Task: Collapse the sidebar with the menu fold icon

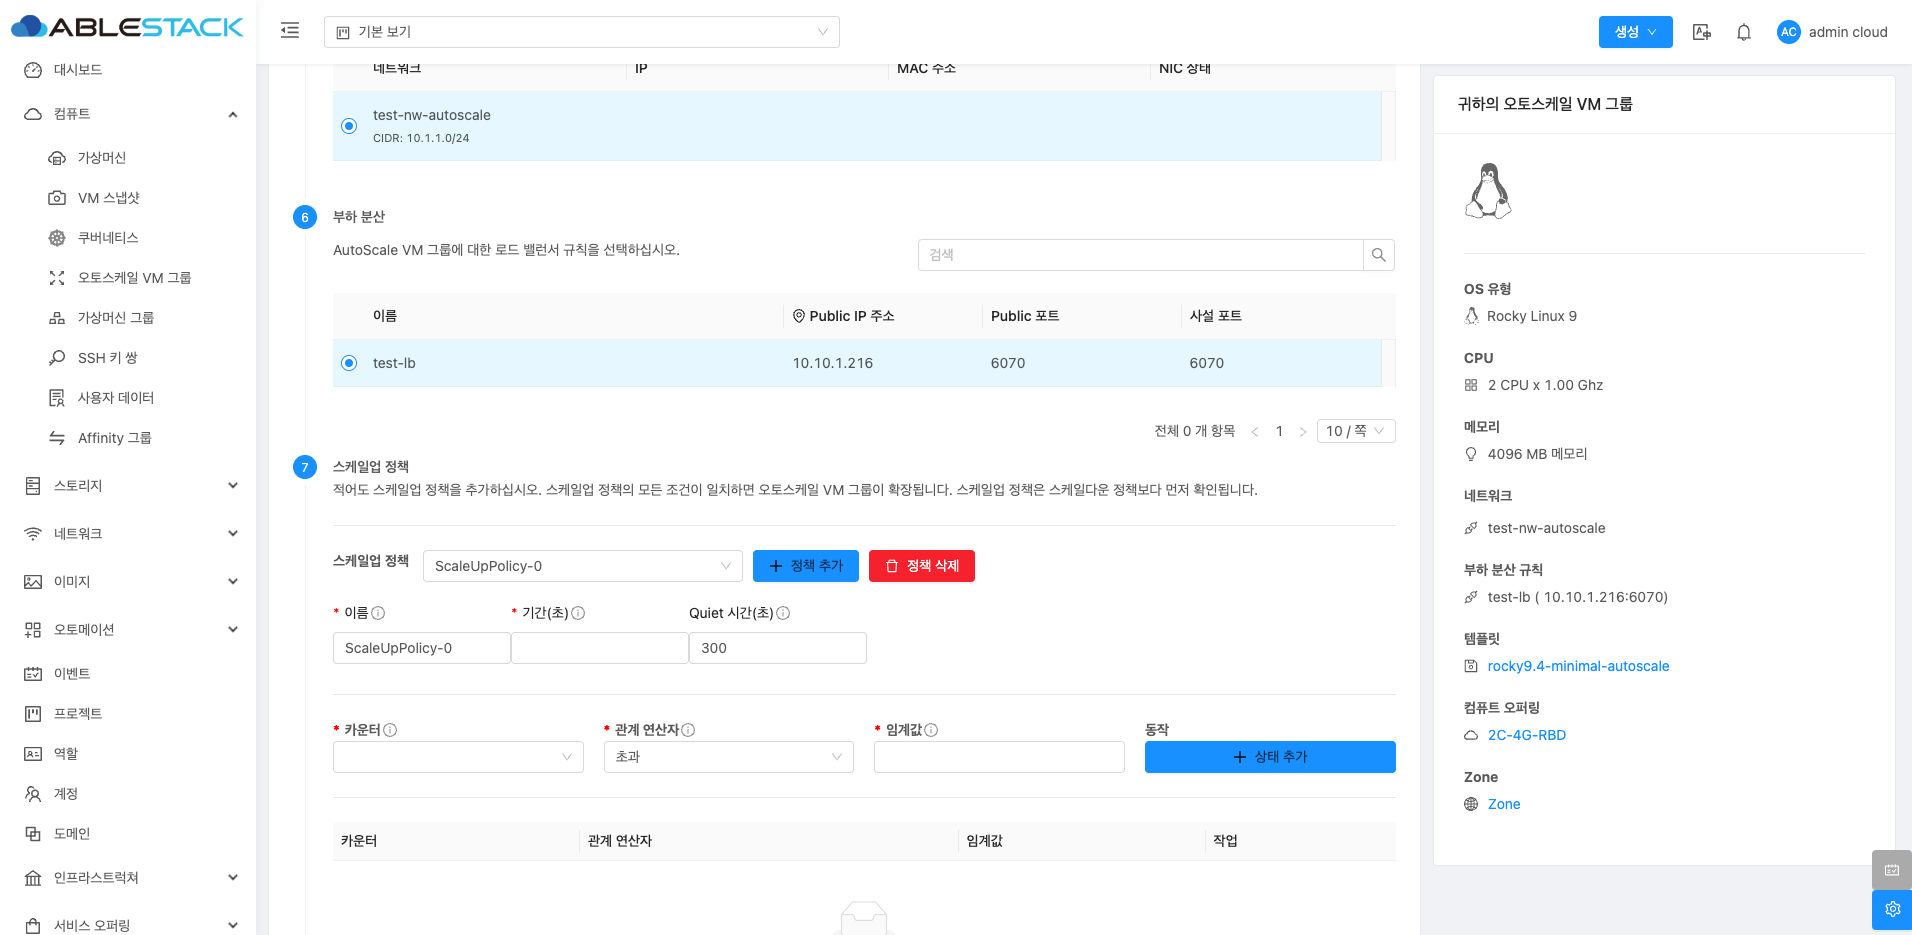Action: pos(290,31)
